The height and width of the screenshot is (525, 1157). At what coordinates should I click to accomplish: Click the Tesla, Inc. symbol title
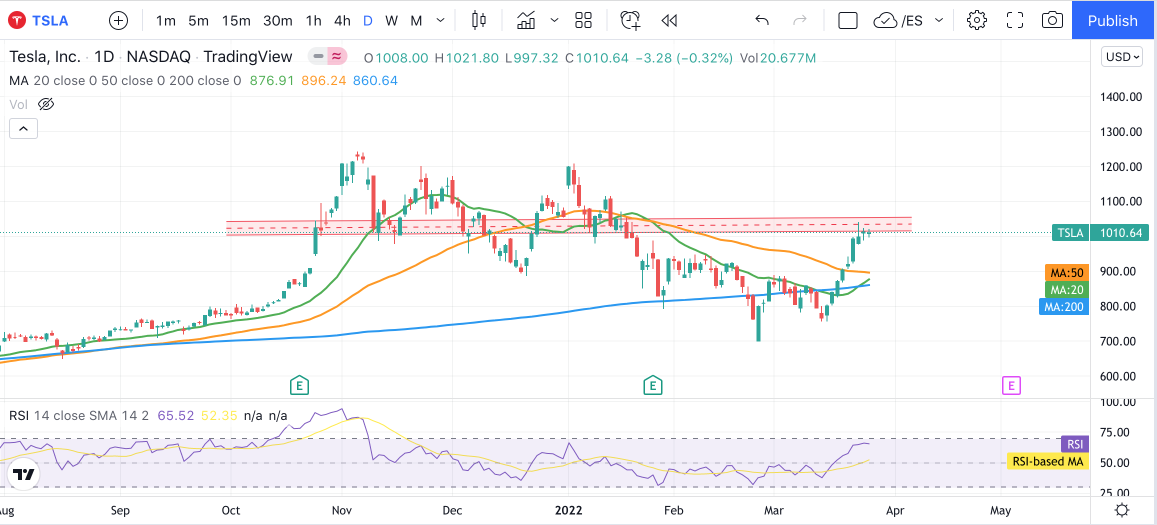44,57
